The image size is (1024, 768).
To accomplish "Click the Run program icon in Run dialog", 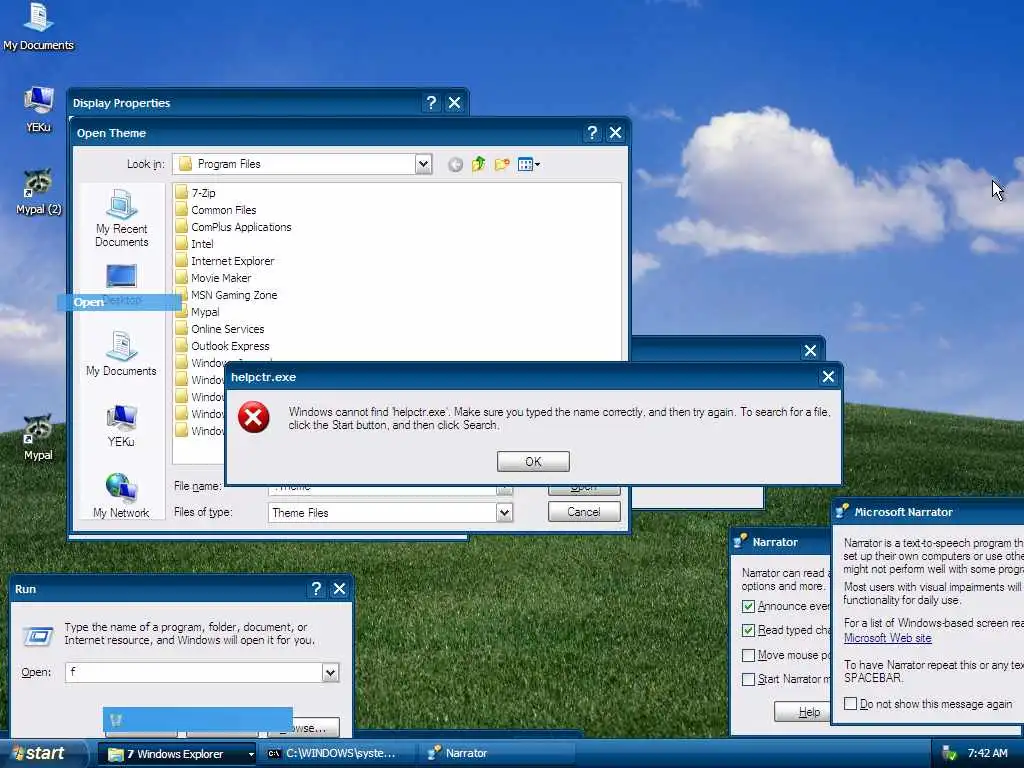I will click(38, 635).
